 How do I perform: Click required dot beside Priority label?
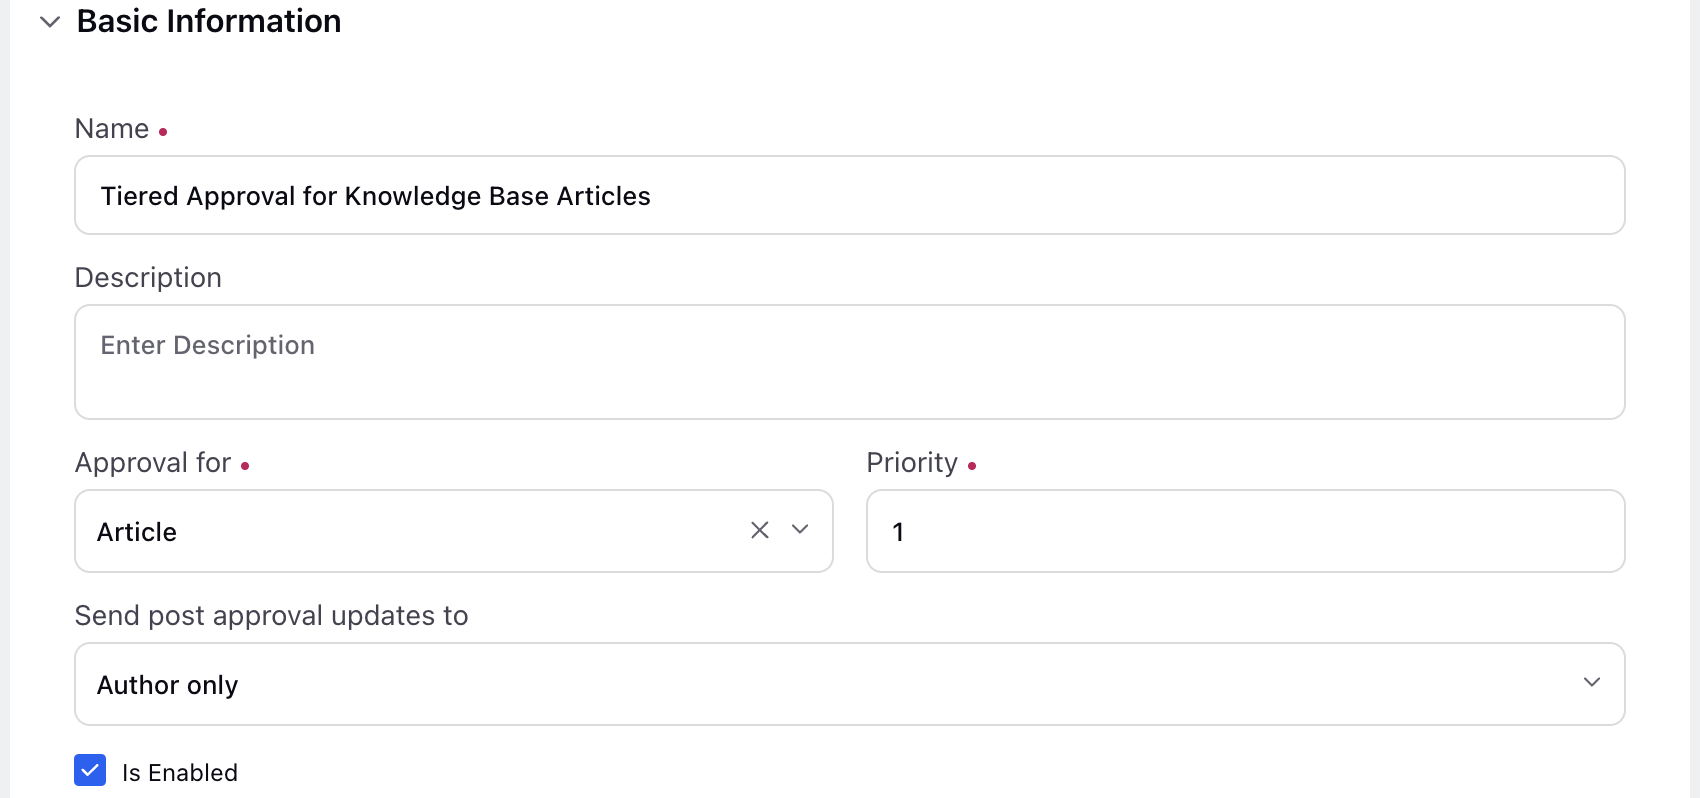[972, 466]
